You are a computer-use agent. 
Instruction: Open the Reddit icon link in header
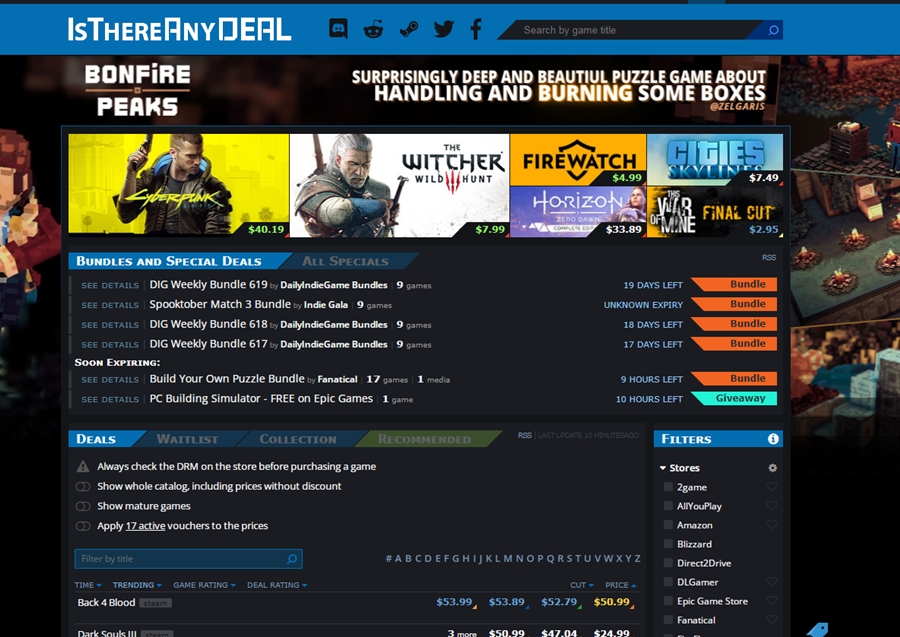(373, 29)
